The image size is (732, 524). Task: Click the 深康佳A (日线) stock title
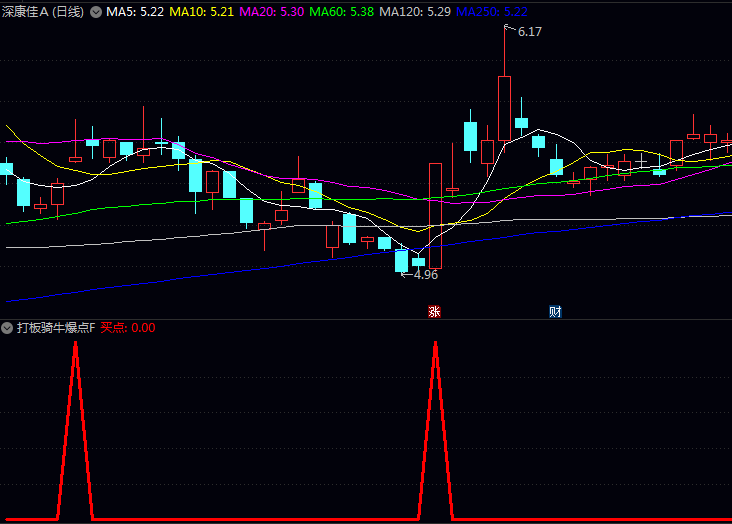coord(43,12)
